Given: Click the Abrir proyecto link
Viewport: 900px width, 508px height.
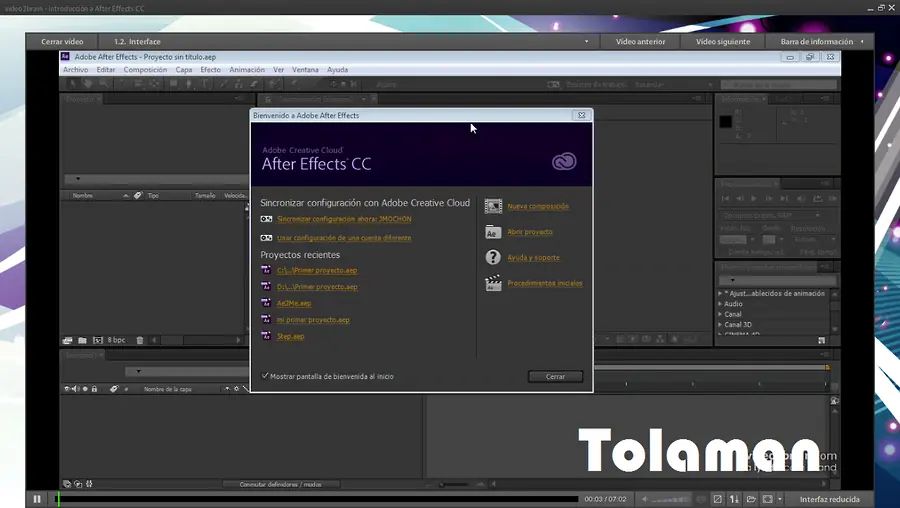Looking at the screenshot, I should click(530, 232).
